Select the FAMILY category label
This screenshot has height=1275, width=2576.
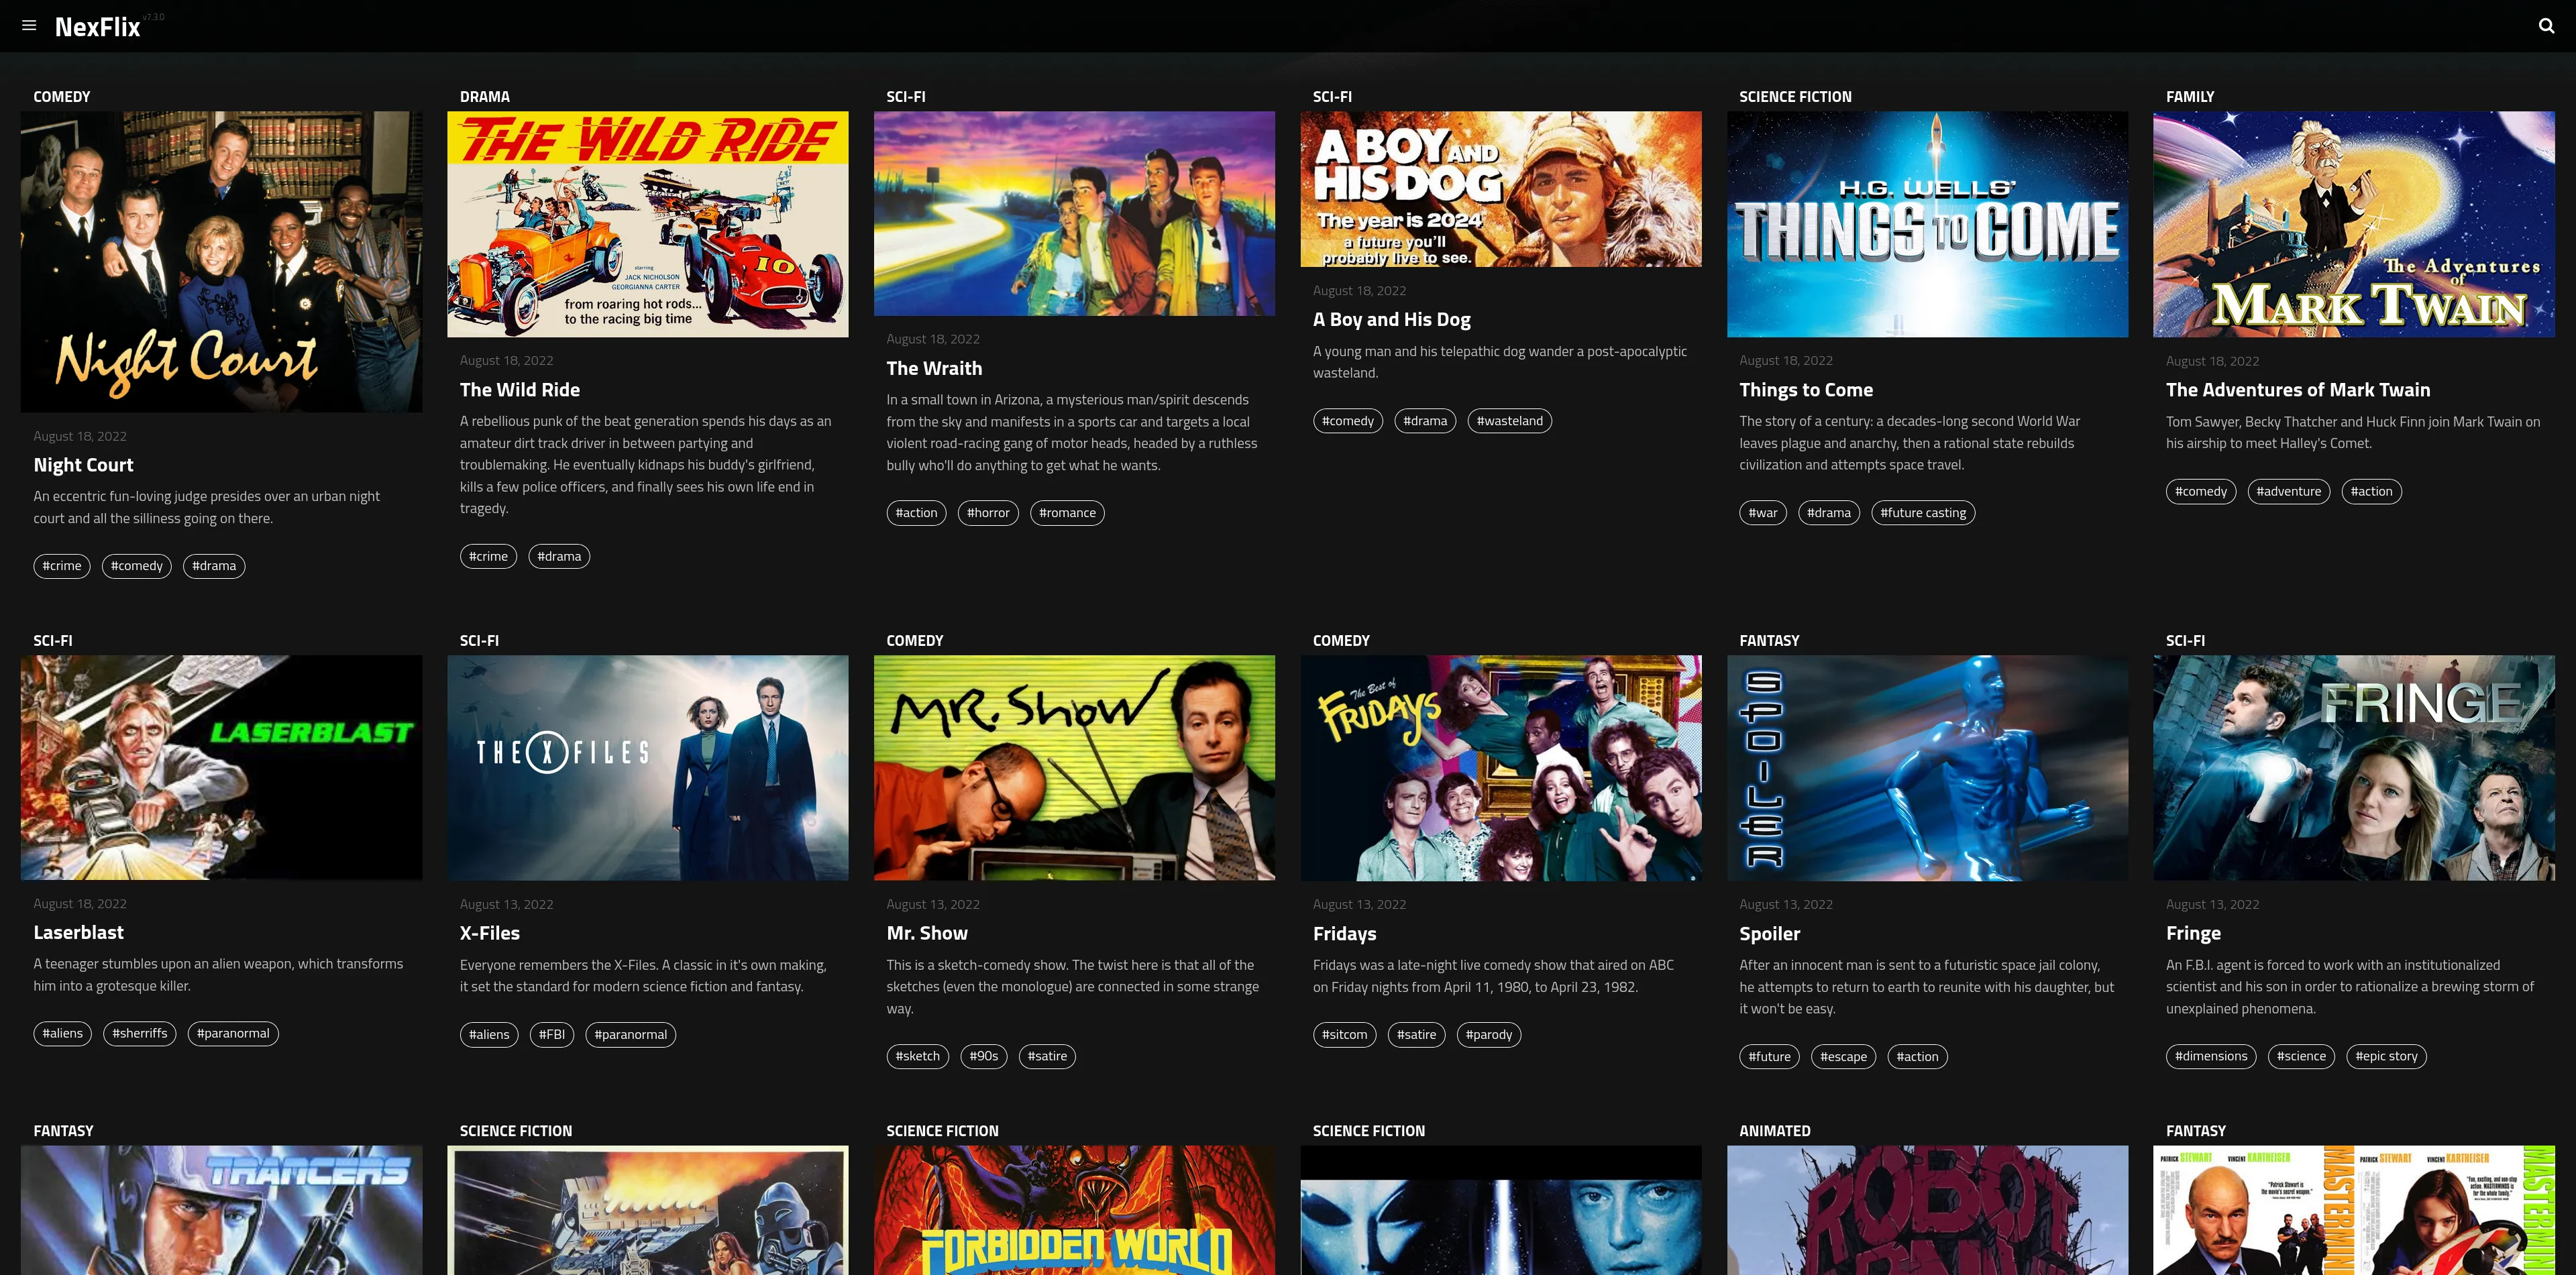coord(2190,97)
